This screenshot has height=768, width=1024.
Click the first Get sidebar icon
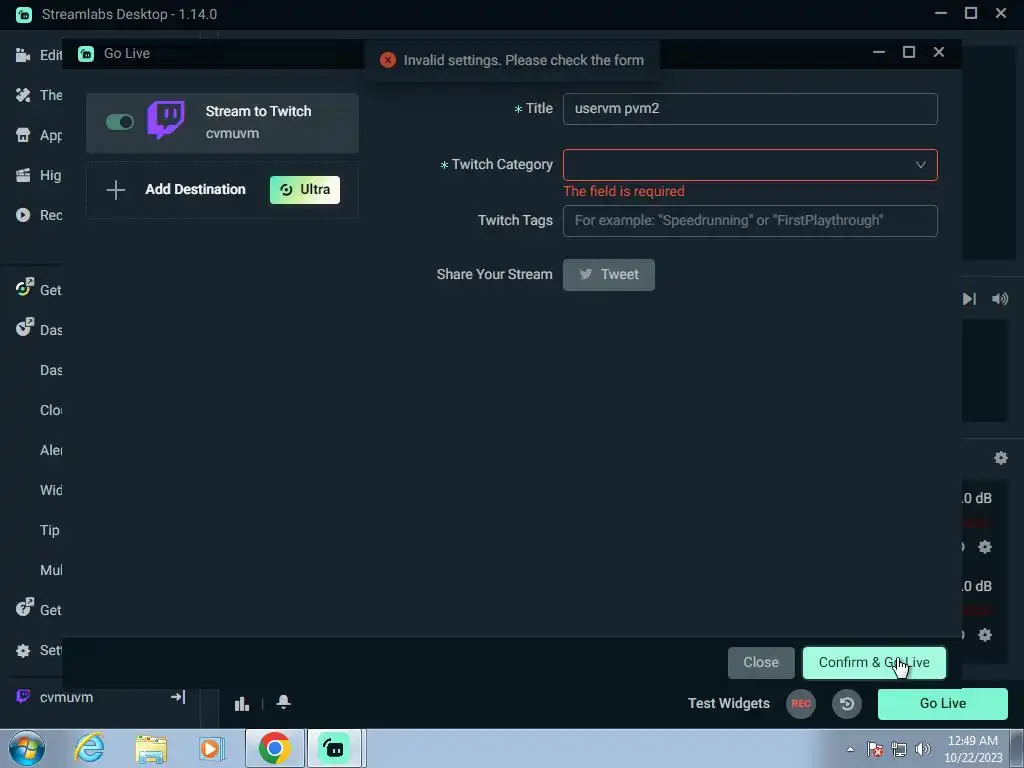(x=24, y=287)
